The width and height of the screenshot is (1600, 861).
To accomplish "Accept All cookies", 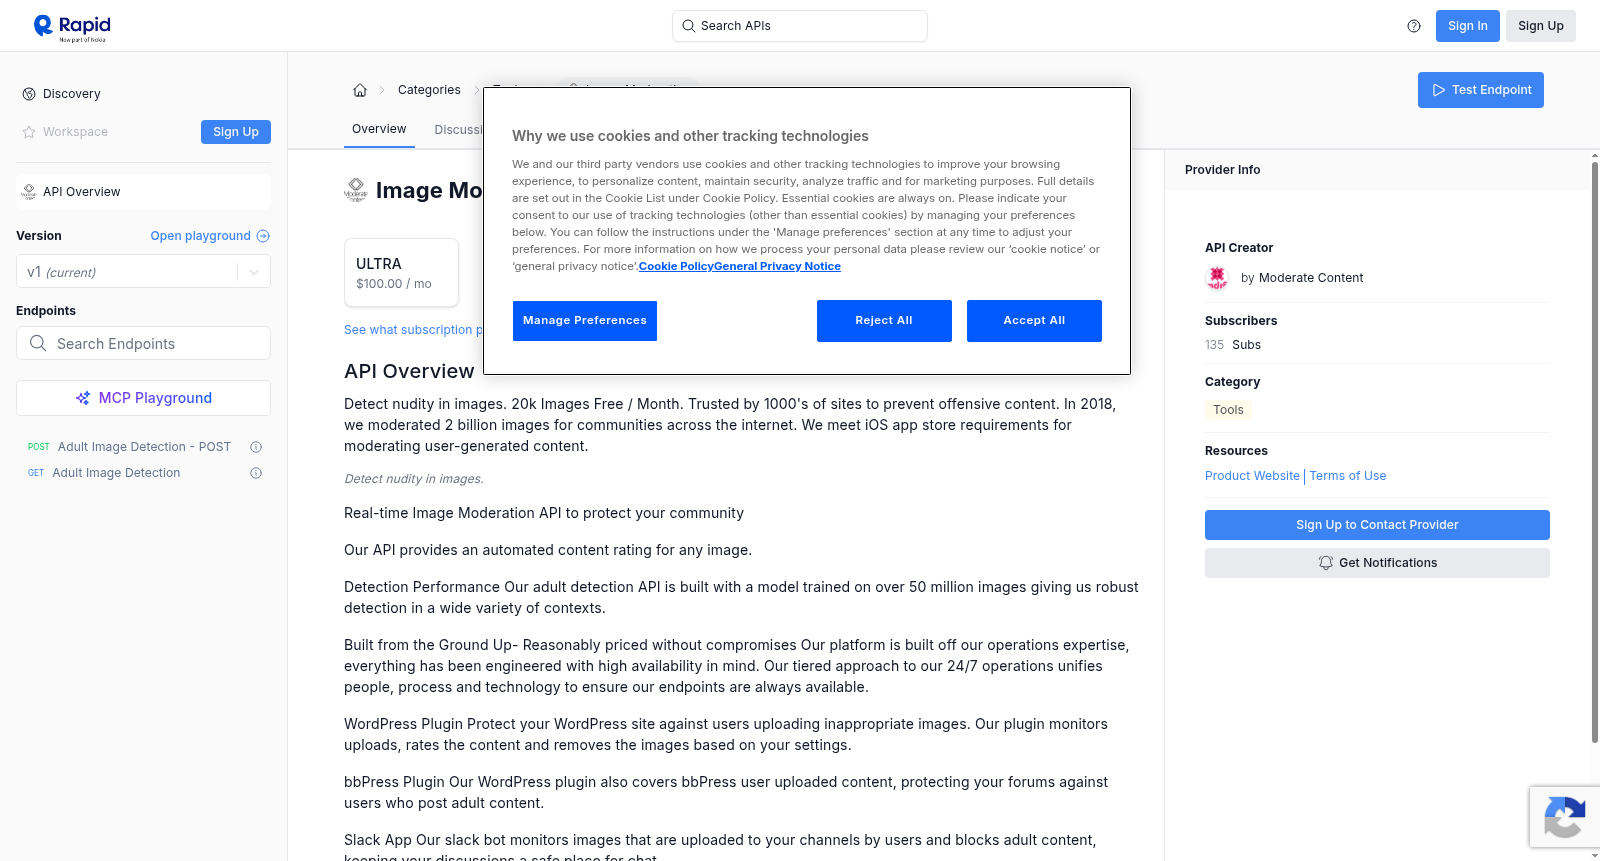I will 1034,321.
